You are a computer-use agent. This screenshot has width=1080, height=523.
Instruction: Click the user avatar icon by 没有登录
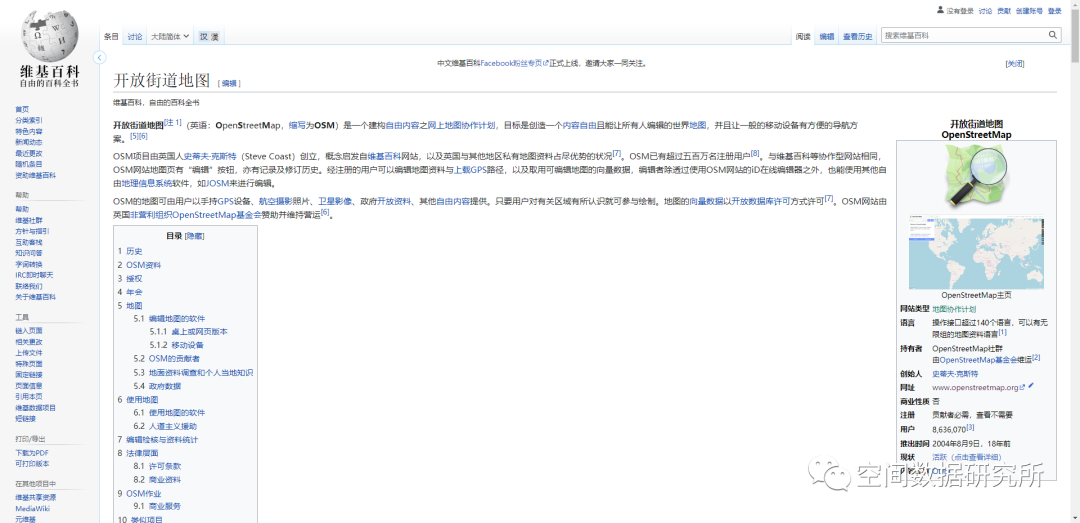click(x=940, y=10)
